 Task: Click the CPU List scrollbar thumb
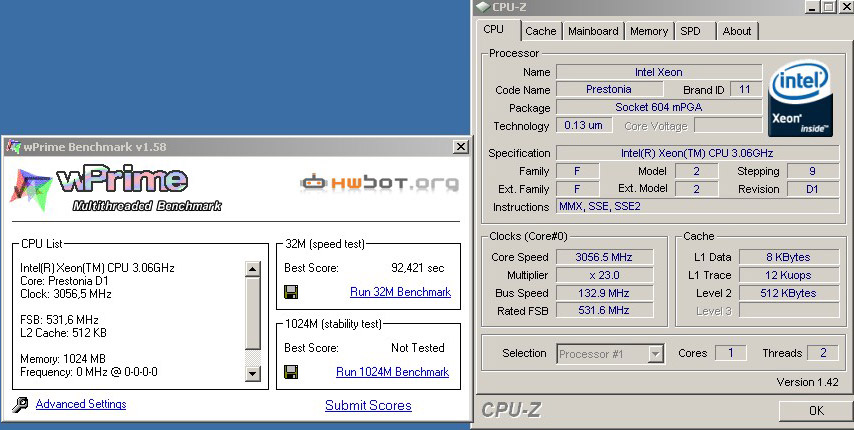(x=253, y=313)
